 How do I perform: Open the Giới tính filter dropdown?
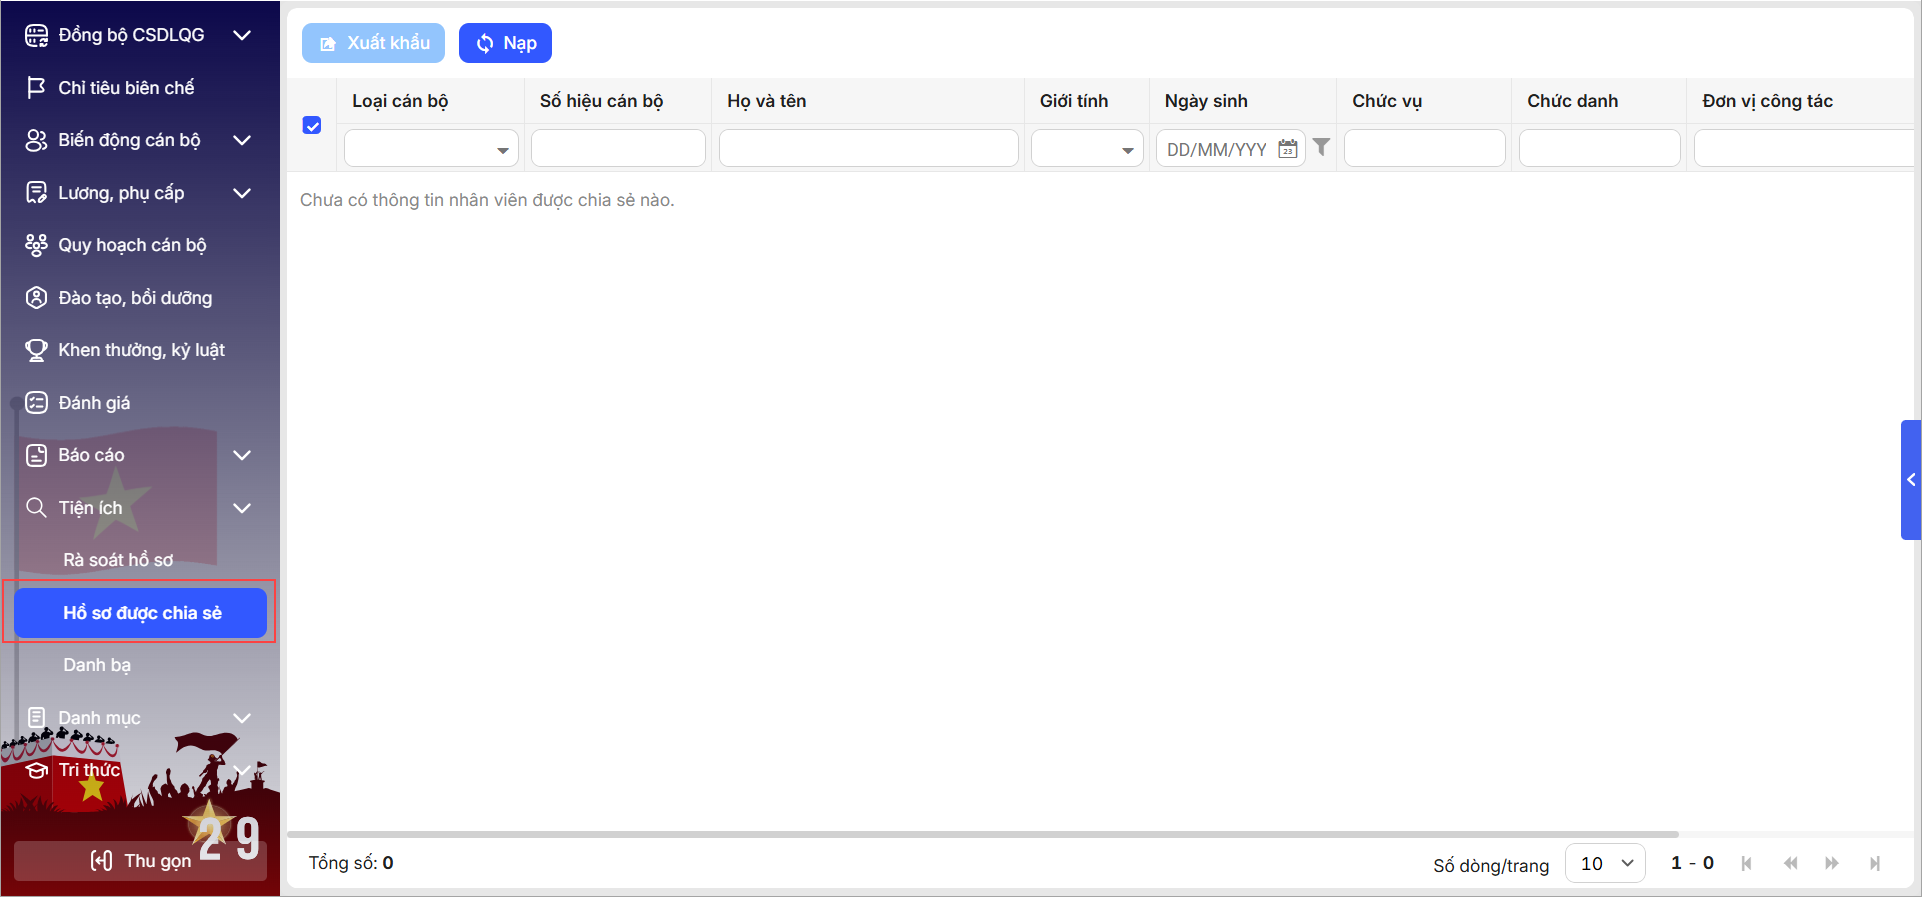coord(1087,149)
